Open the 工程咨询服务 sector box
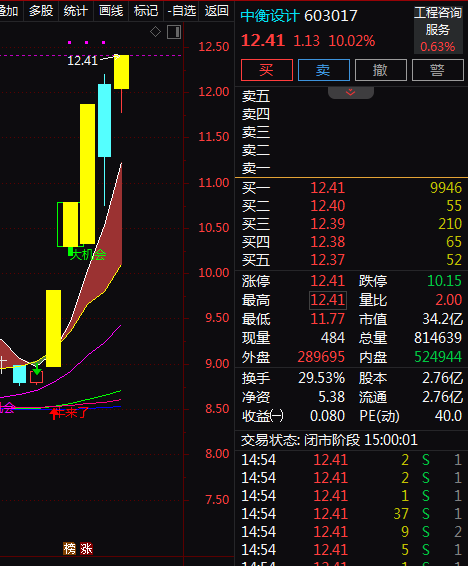This screenshot has width=468, height=566. (x=438, y=30)
